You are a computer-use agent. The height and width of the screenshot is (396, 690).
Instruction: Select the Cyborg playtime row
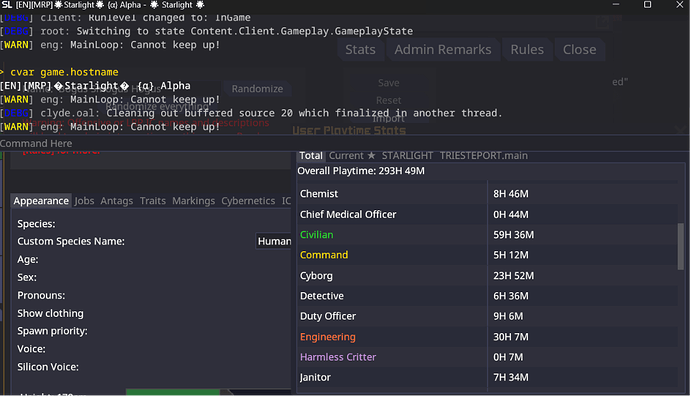(488, 276)
